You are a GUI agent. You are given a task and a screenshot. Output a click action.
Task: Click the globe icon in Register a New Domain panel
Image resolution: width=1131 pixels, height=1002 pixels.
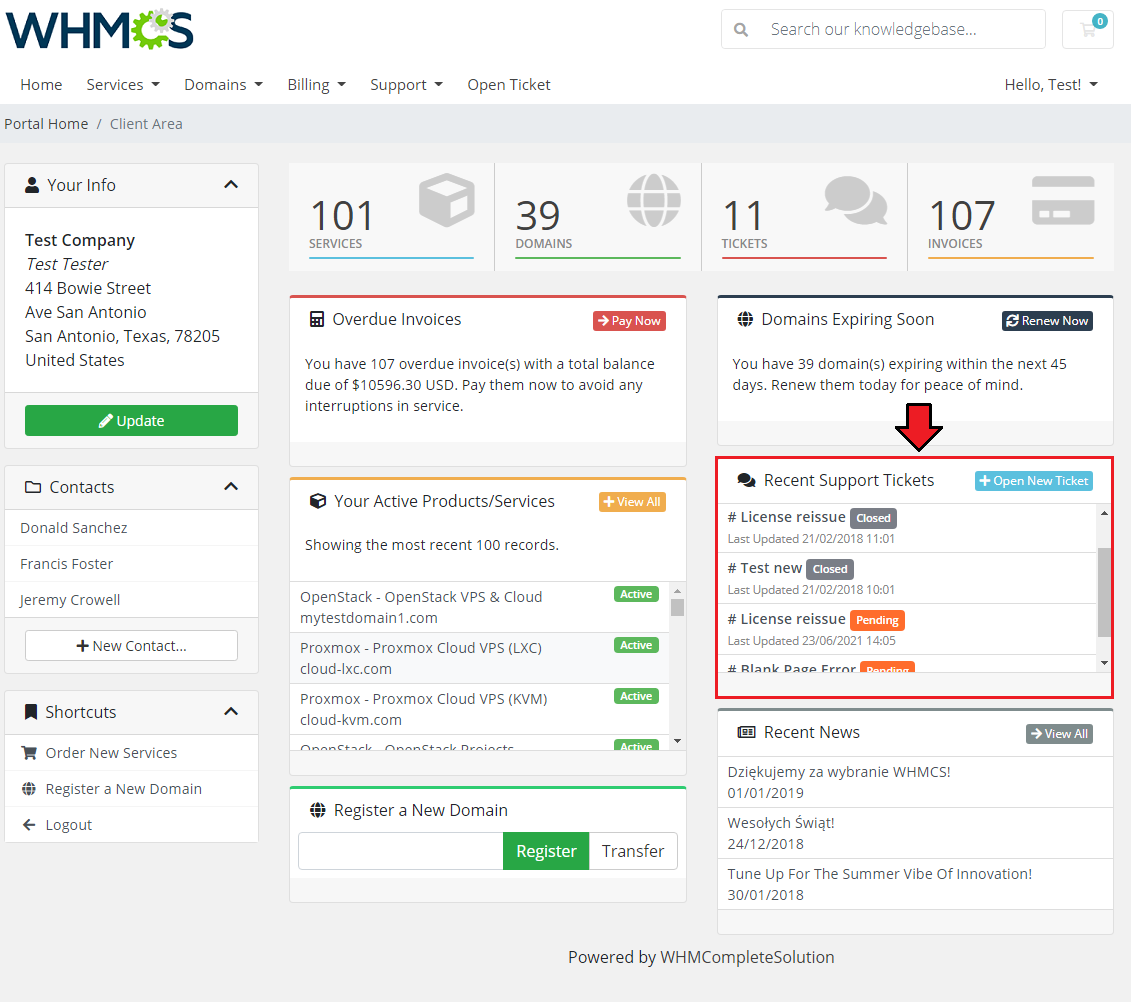(x=317, y=810)
